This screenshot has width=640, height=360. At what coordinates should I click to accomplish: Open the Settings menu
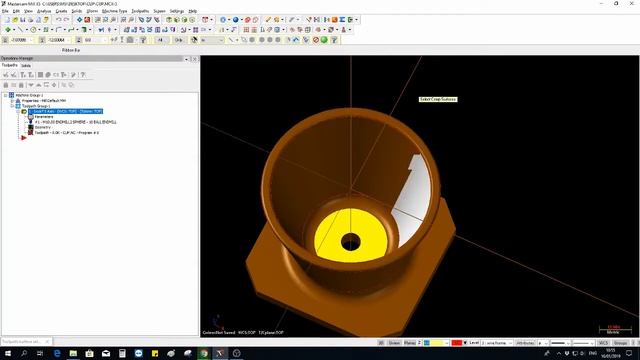pos(177,11)
